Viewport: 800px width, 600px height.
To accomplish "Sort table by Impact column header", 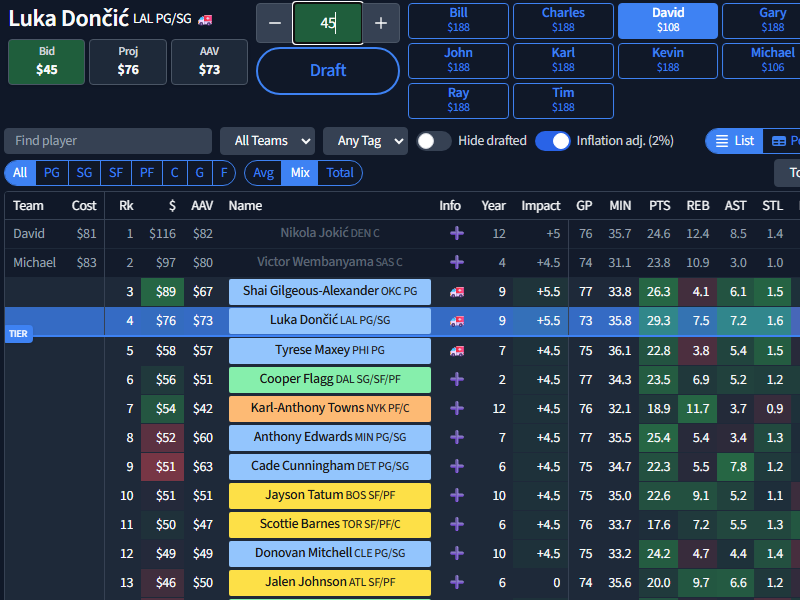I will pyautogui.click(x=540, y=206).
